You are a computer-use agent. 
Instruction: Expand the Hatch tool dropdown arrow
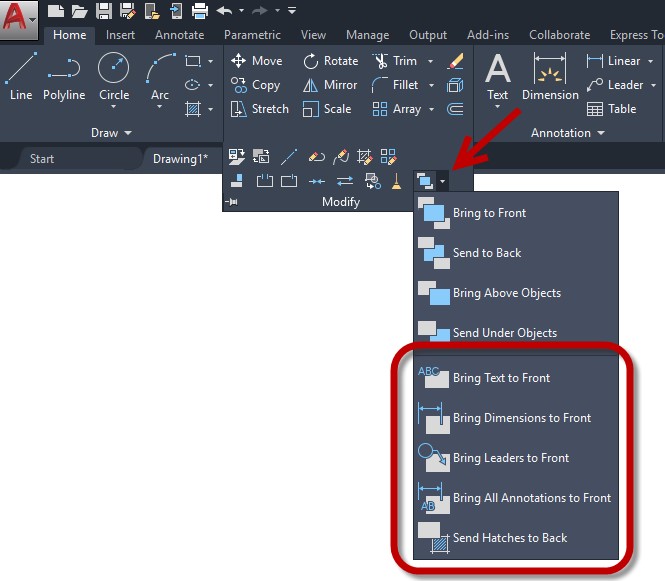(210, 109)
